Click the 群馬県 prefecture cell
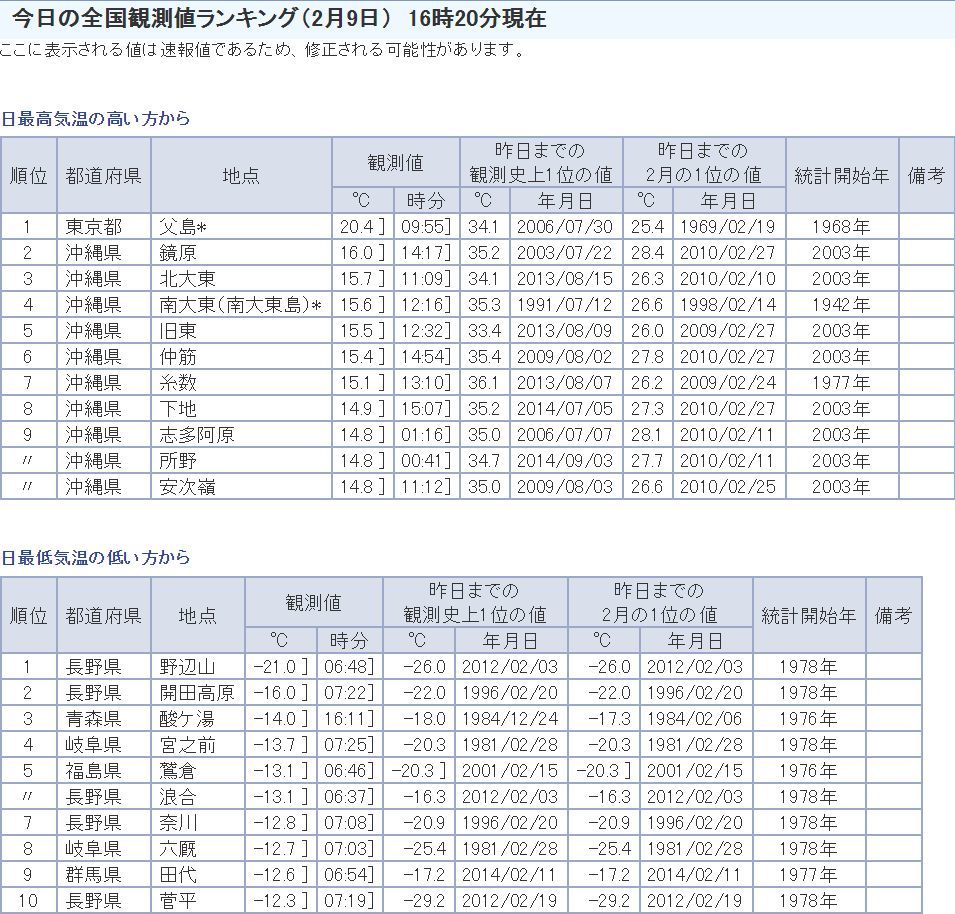Viewport: 955px width, 914px height. (x=93, y=875)
